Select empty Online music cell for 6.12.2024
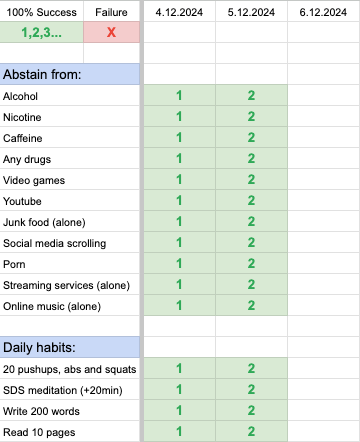The image size is (360, 442). 323,306
